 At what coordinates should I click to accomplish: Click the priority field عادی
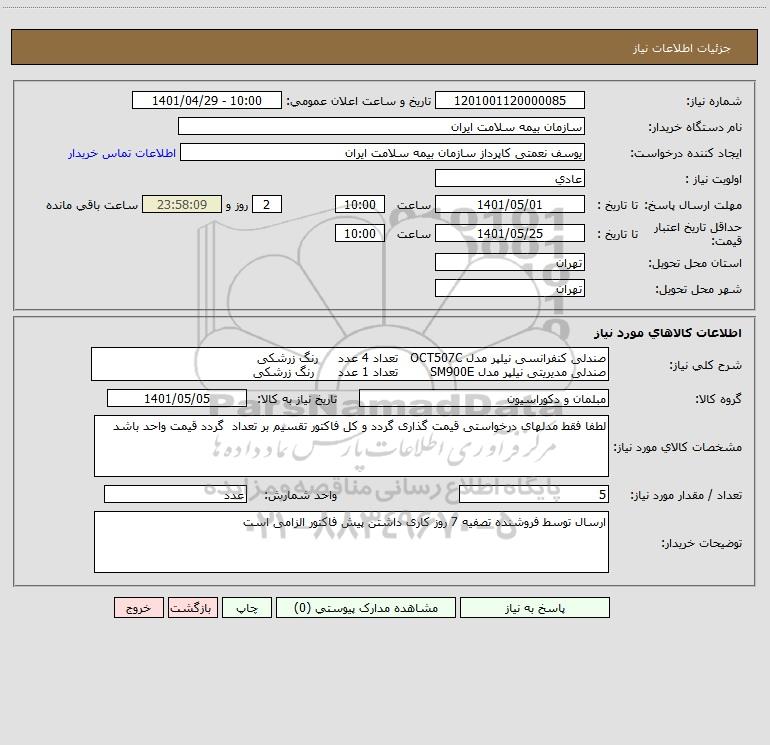(510, 178)
